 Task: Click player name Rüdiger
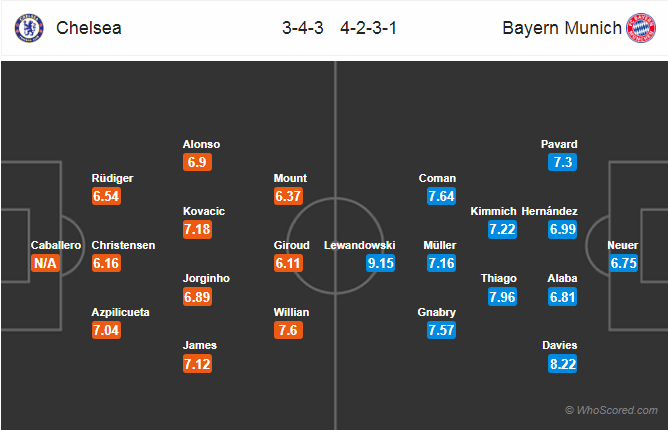pos(111,178)
